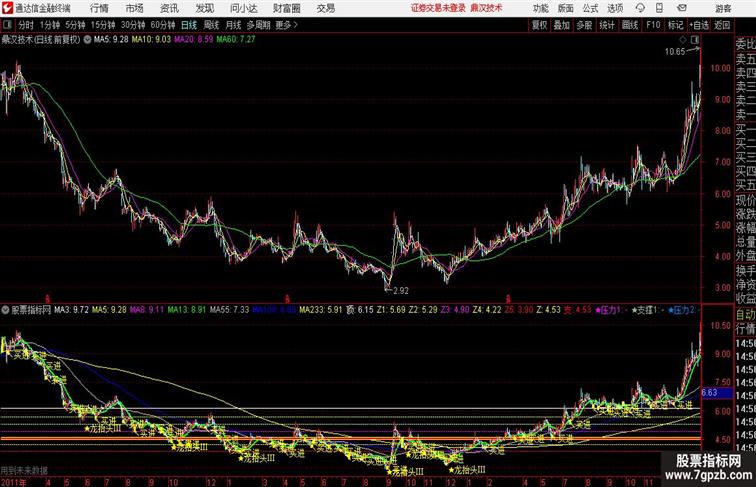
Task: Open the 问小达 menu
Action: point(243,8)
